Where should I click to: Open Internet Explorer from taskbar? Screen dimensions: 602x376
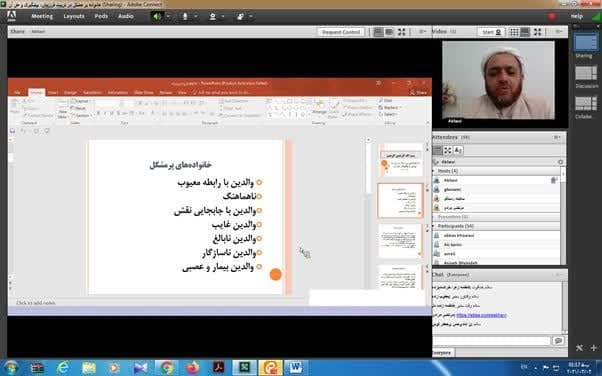coord(63,368)
